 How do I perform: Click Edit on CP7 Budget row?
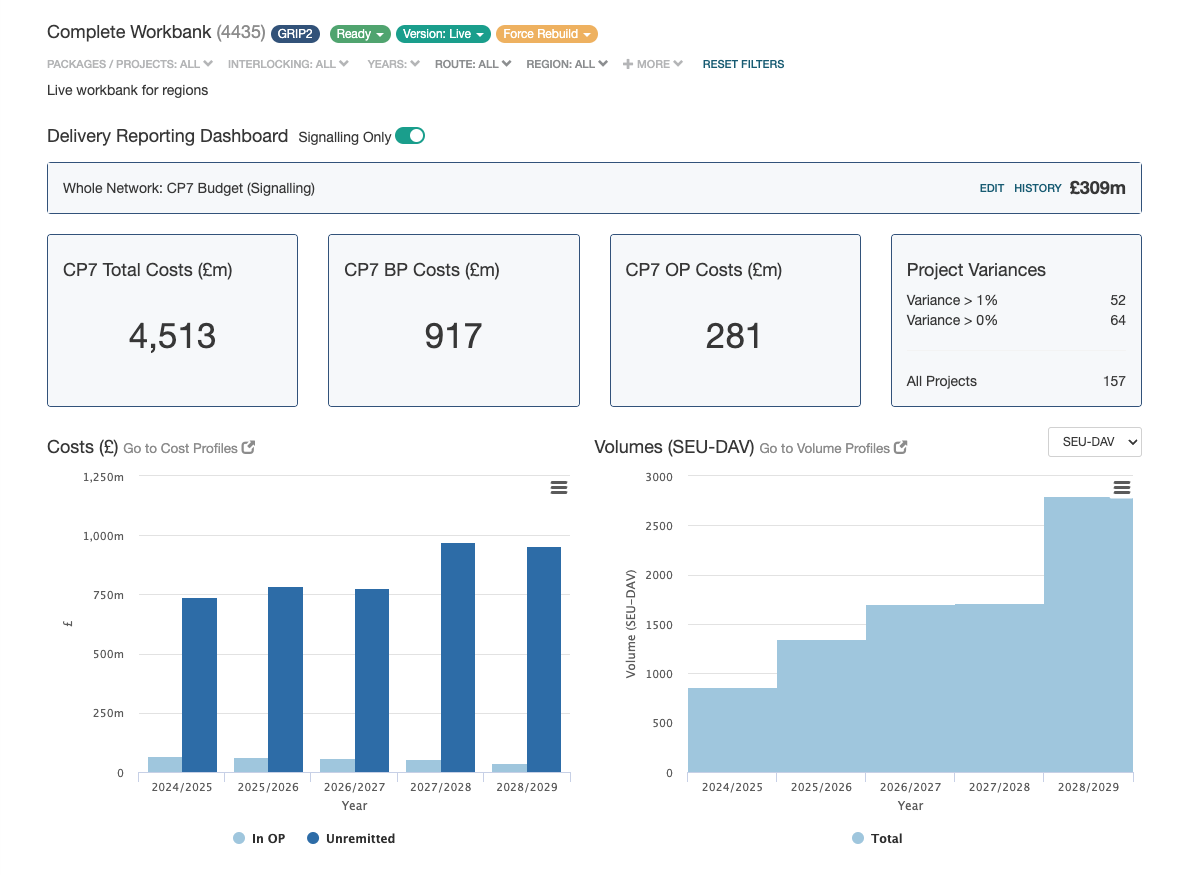(x=991, y=188)
